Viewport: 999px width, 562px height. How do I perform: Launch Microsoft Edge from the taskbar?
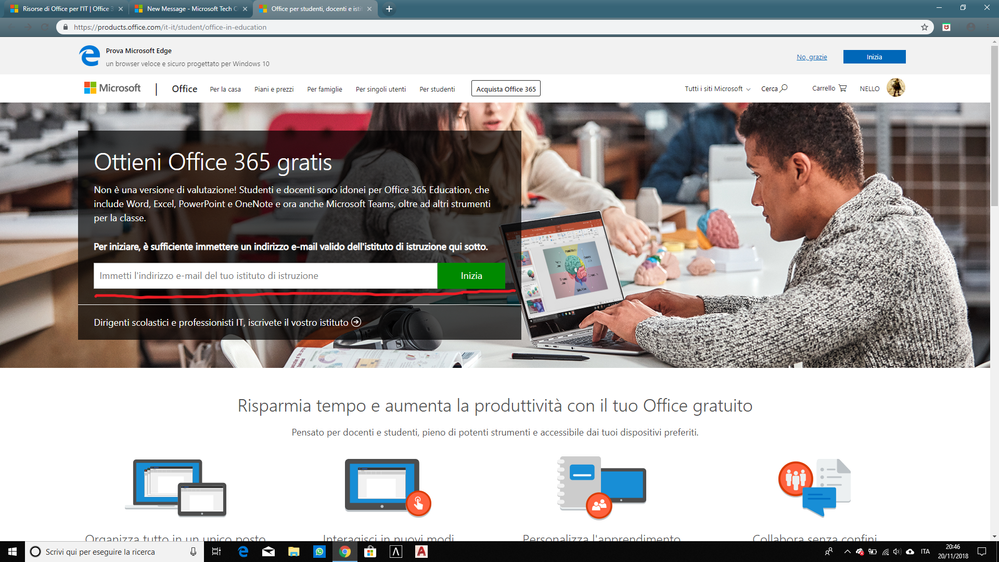point(243,552)
